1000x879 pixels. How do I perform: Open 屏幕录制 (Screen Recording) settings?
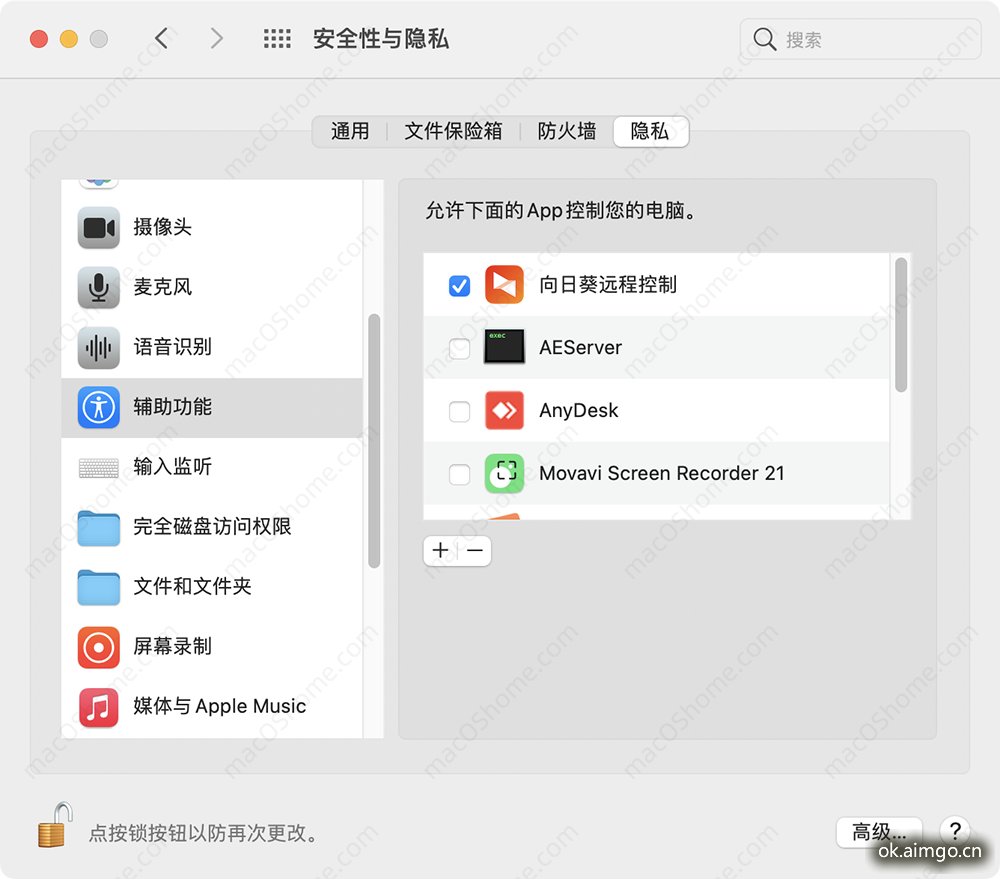click(98, 647)
